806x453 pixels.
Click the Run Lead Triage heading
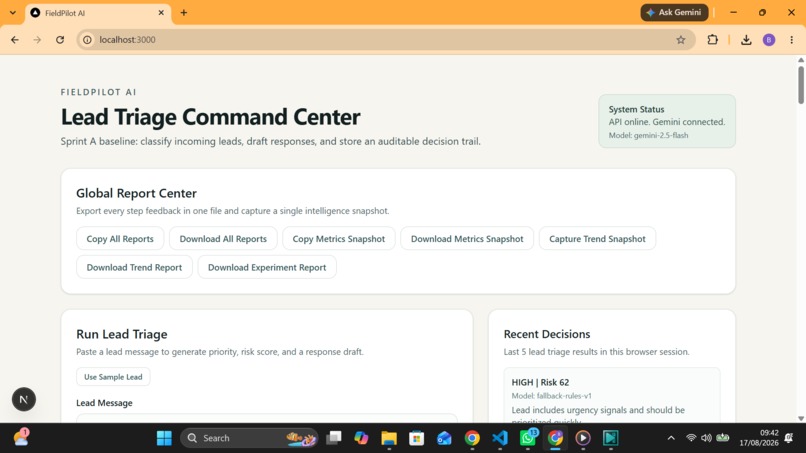coord(122,334)
